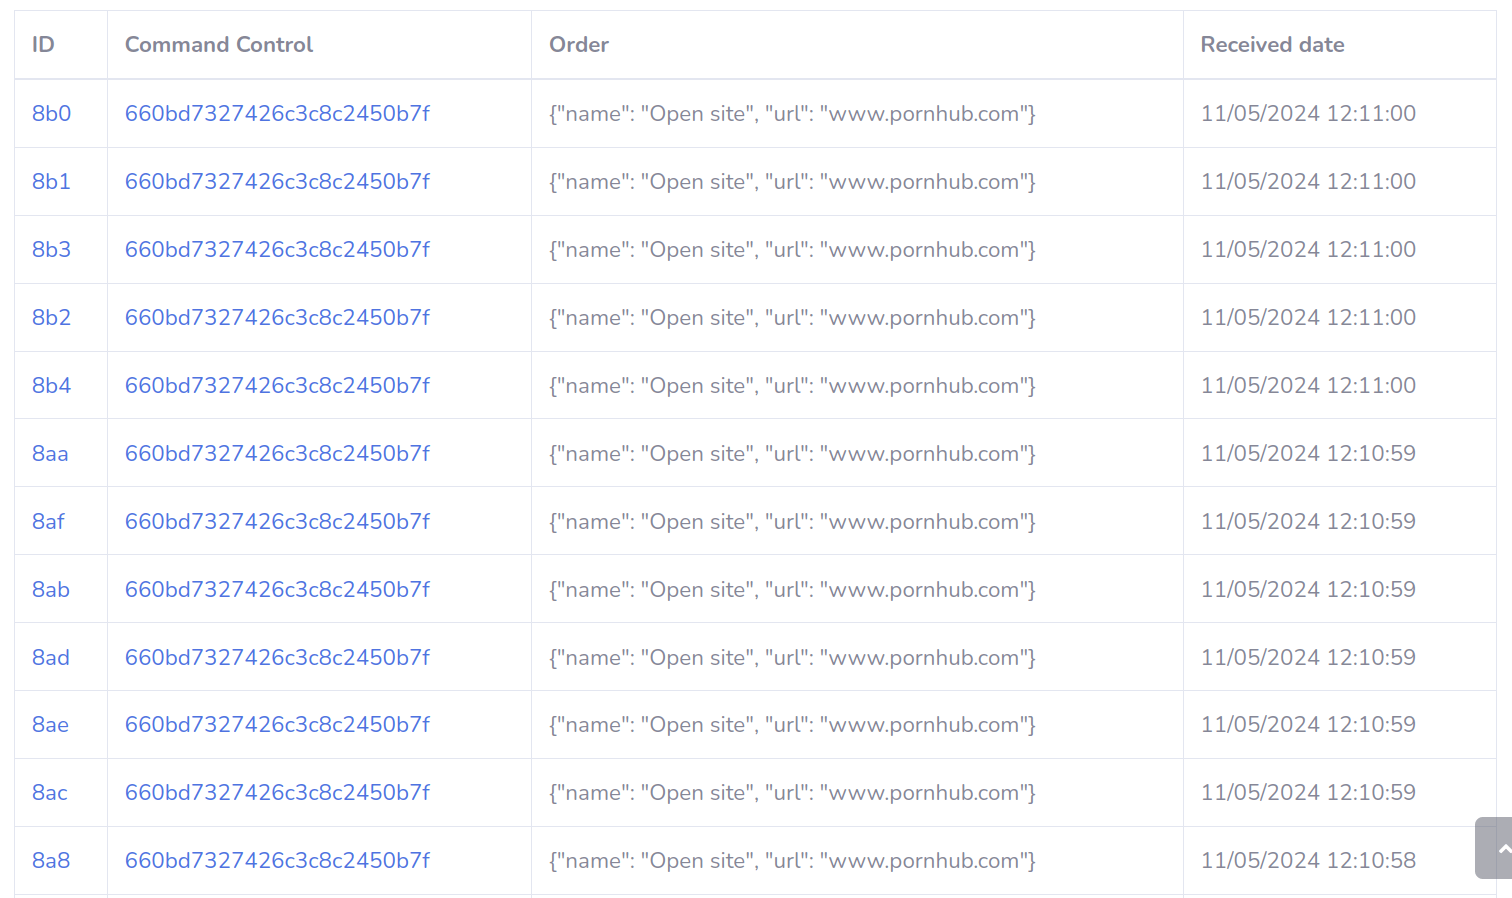Open ID link 8a8

51,861
